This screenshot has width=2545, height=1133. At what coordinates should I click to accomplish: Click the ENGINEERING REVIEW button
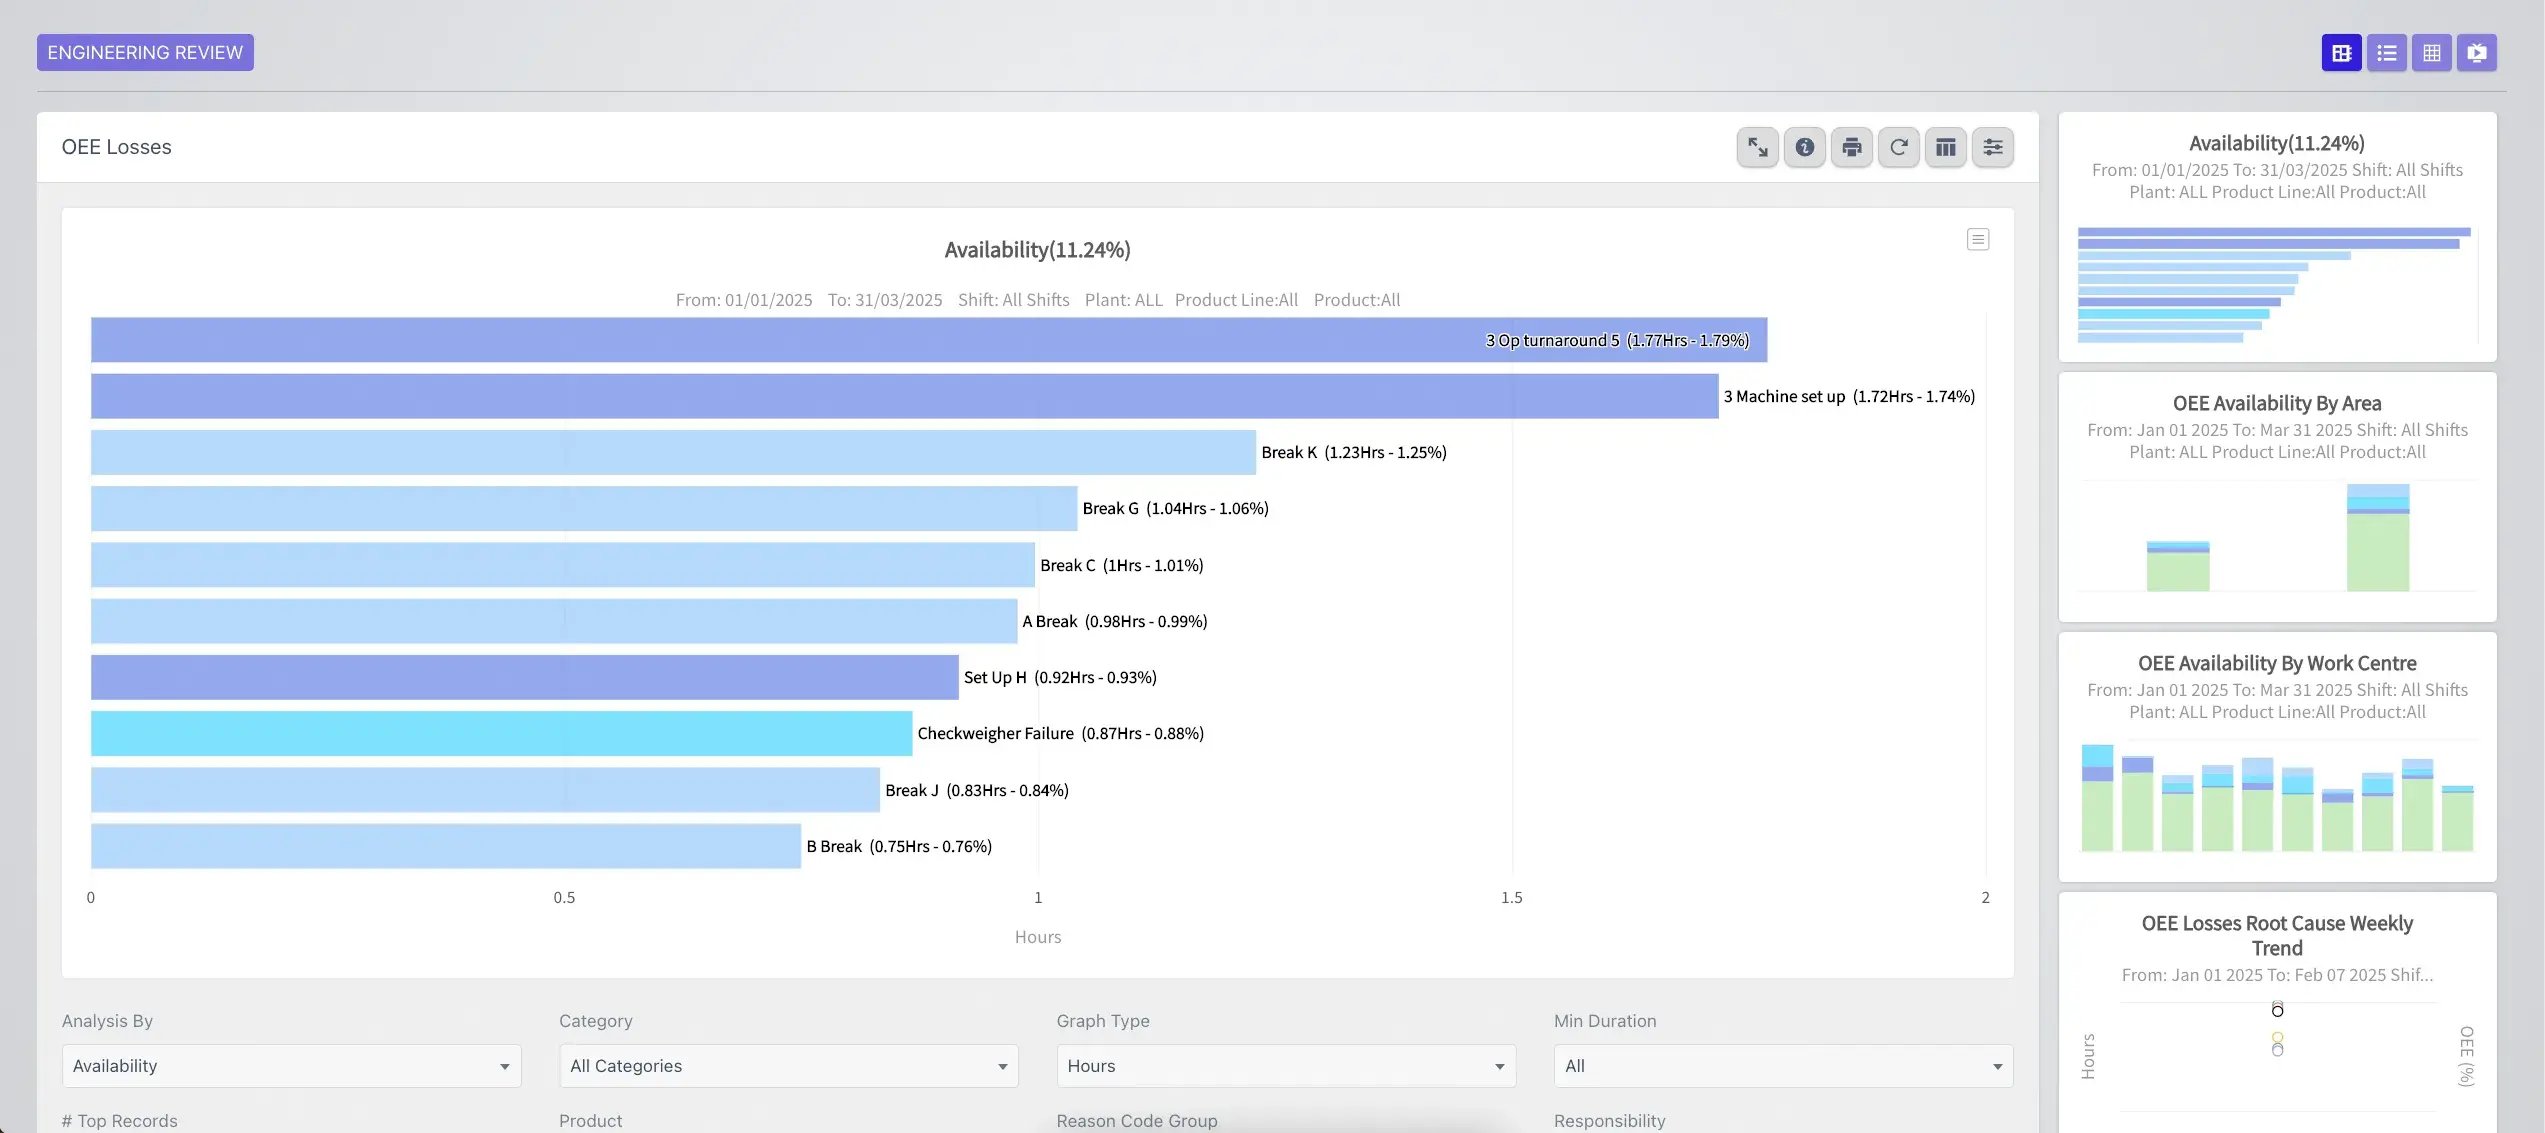coord(144,52)
